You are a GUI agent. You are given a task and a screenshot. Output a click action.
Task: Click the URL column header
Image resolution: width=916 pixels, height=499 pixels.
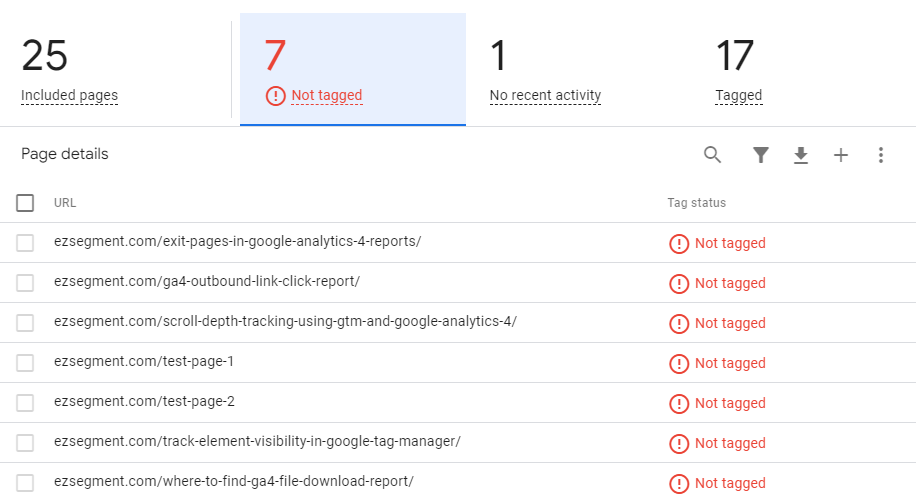tap(65, 203)
